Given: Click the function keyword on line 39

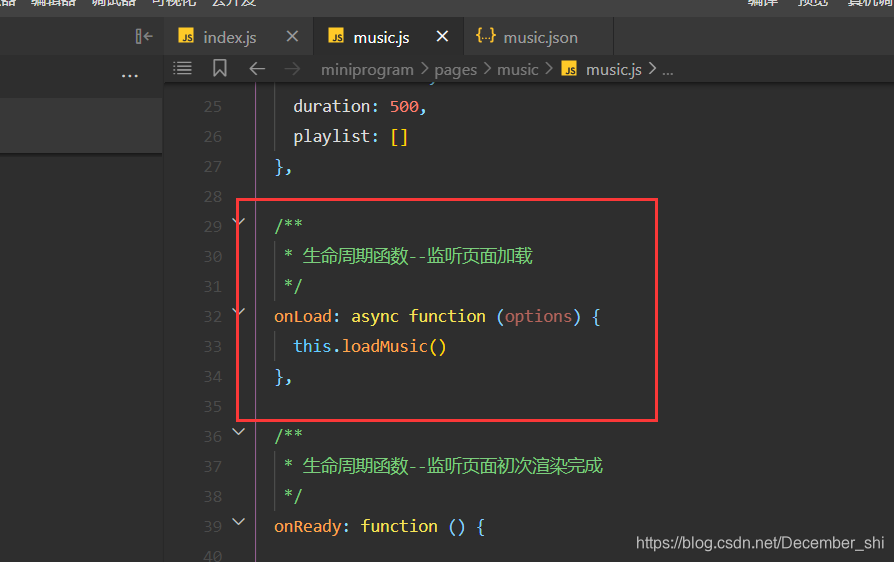Looking at the screenshot, I should [399, 526].
